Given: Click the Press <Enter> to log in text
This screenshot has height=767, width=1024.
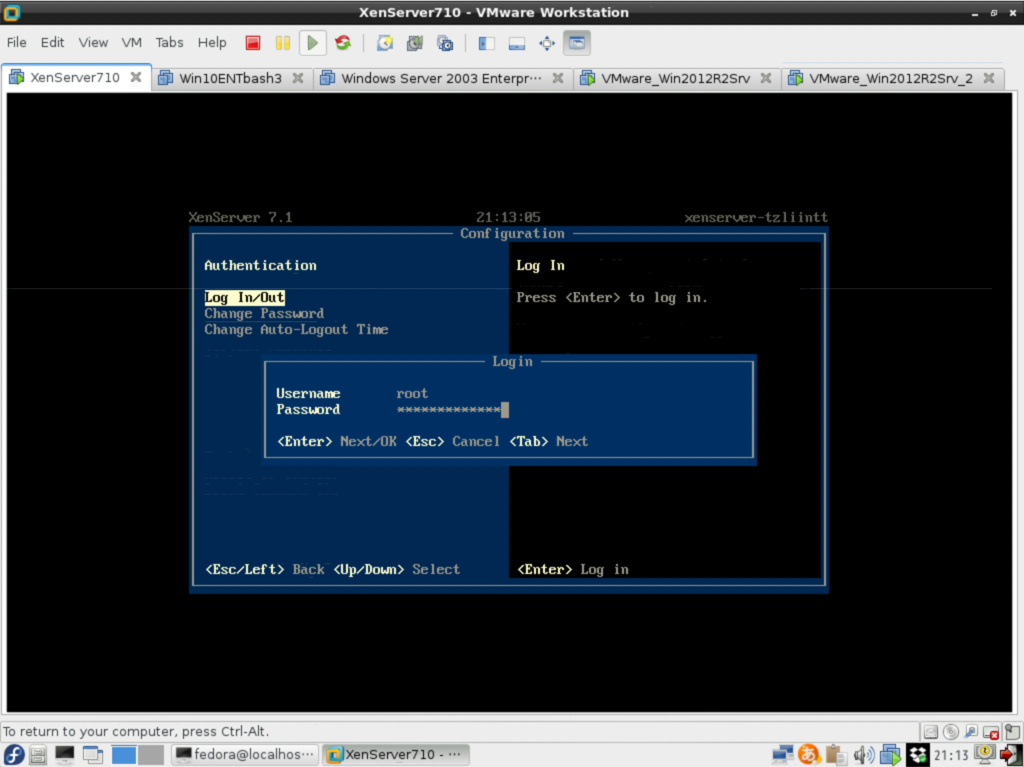Looking at the screenshot, I should (612, 298).
